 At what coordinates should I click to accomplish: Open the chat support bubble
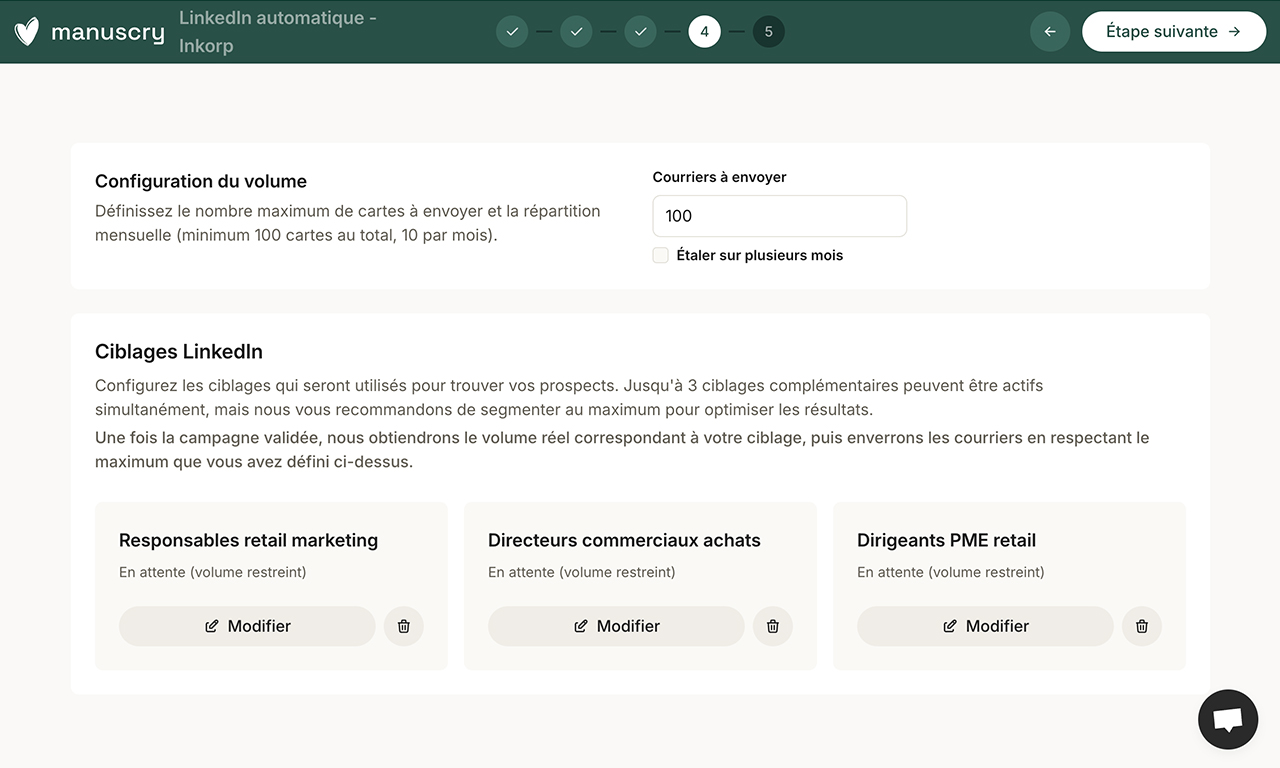1228,719
